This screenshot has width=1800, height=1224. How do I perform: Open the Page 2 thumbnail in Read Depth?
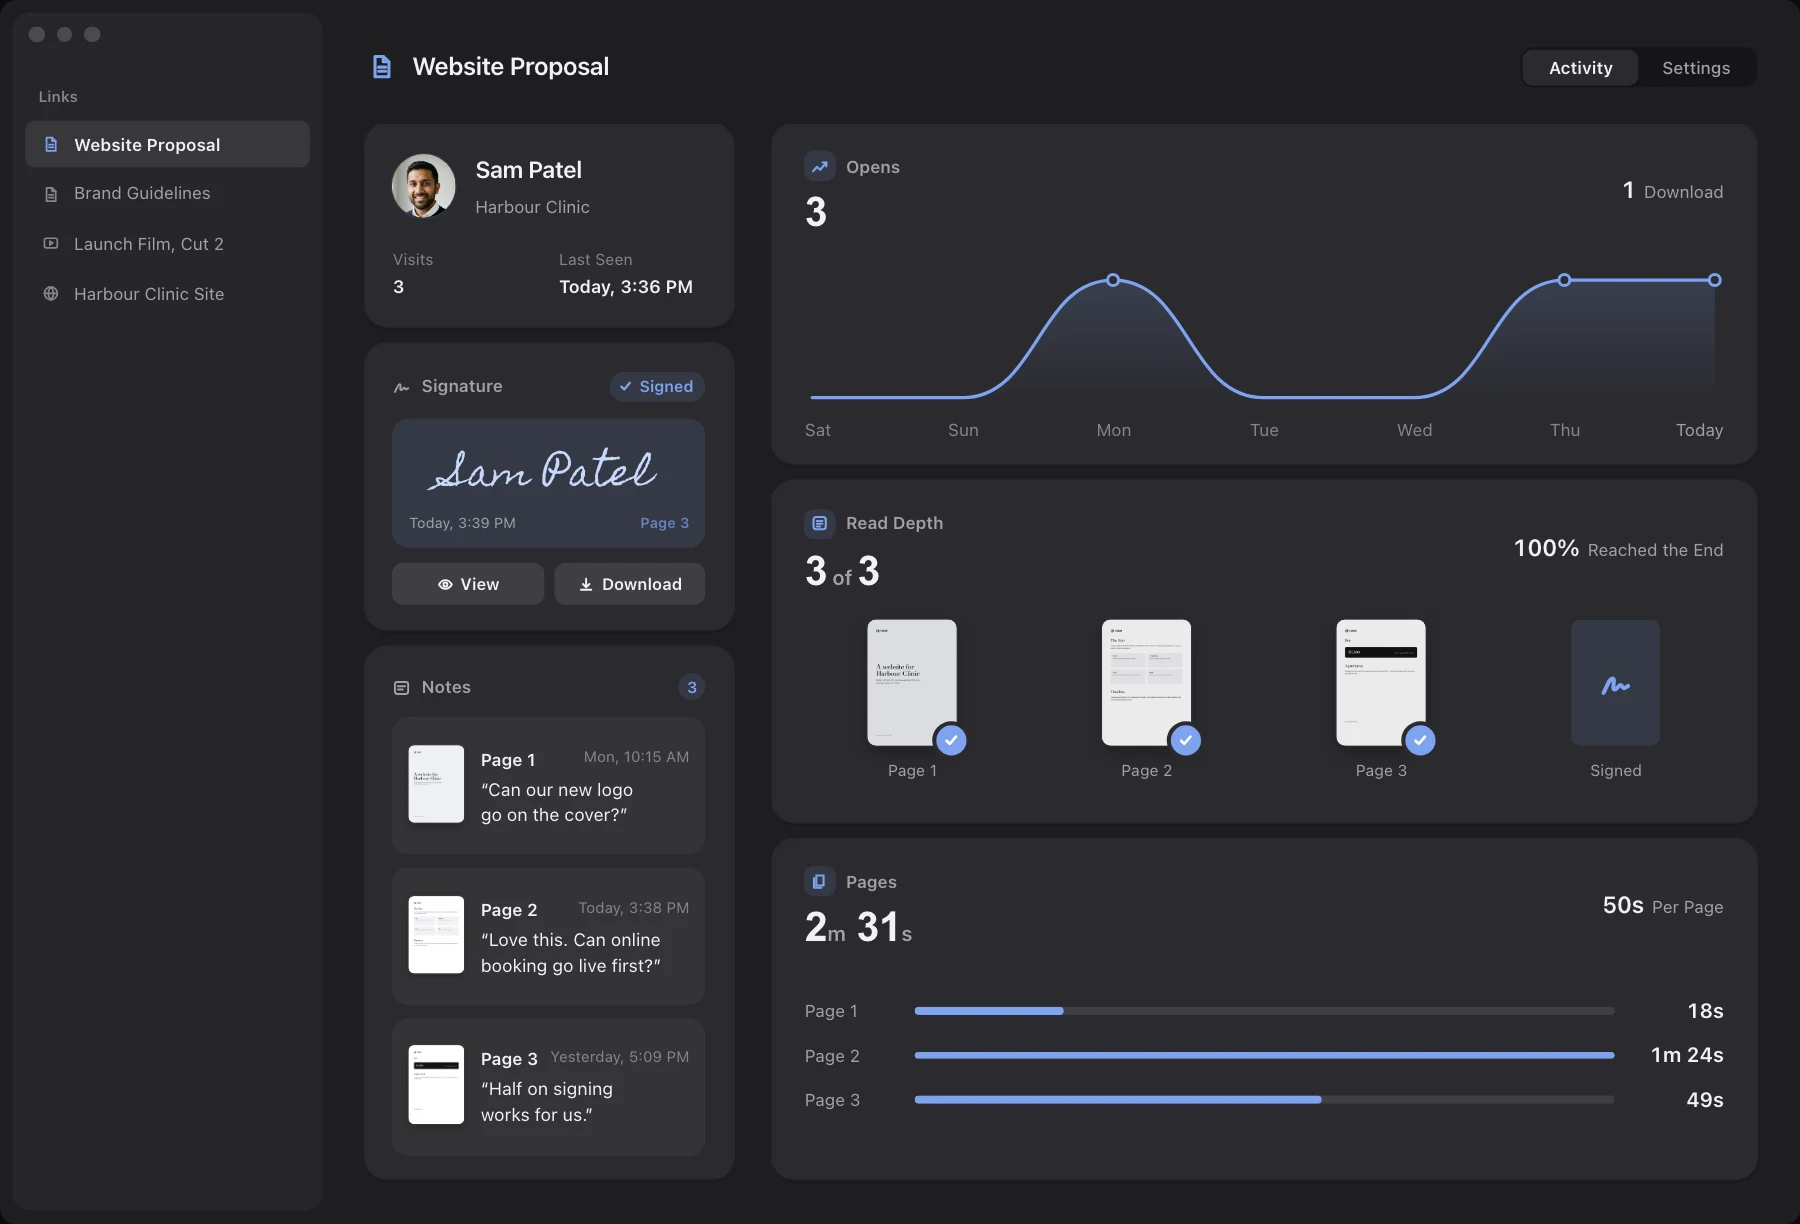coord(1146,683)
